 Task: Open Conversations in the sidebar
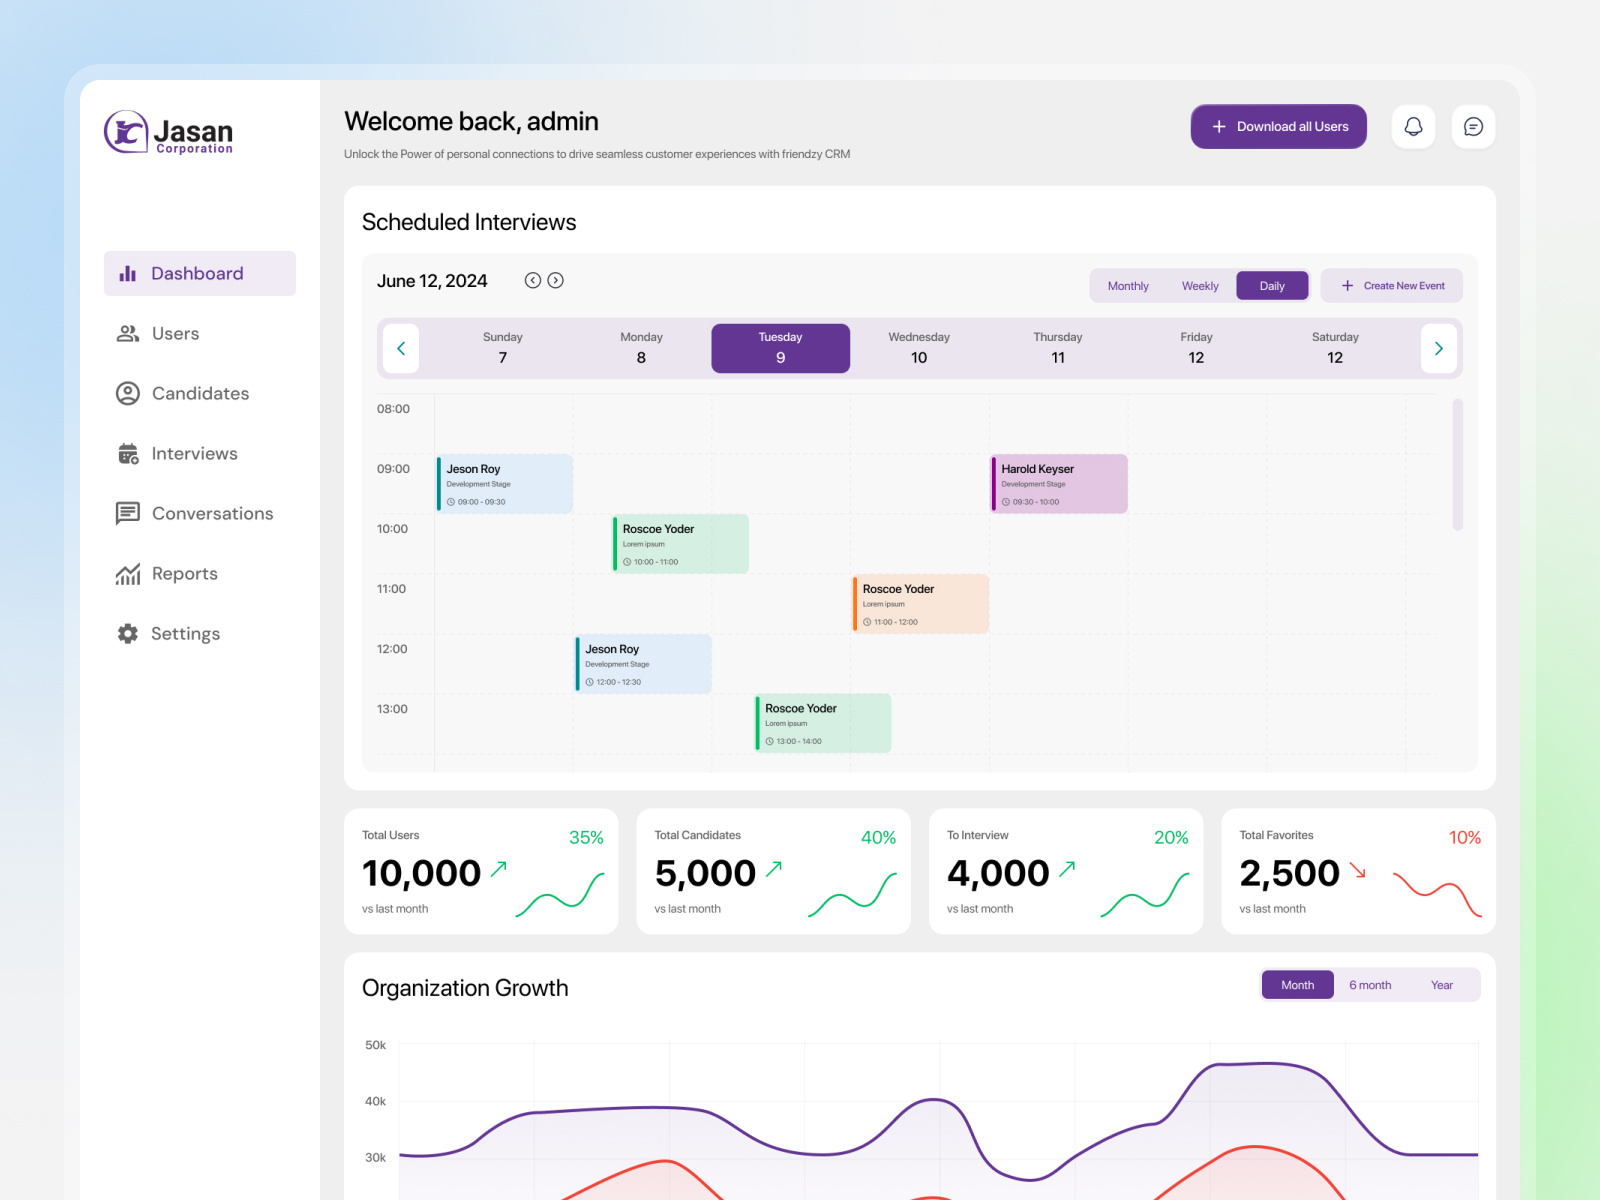tap(200, 514)
